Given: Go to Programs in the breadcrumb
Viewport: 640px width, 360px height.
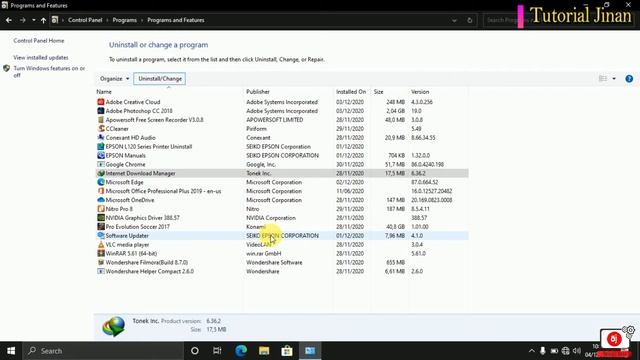Looking at the screenshot, I should [x=124, y=20].
